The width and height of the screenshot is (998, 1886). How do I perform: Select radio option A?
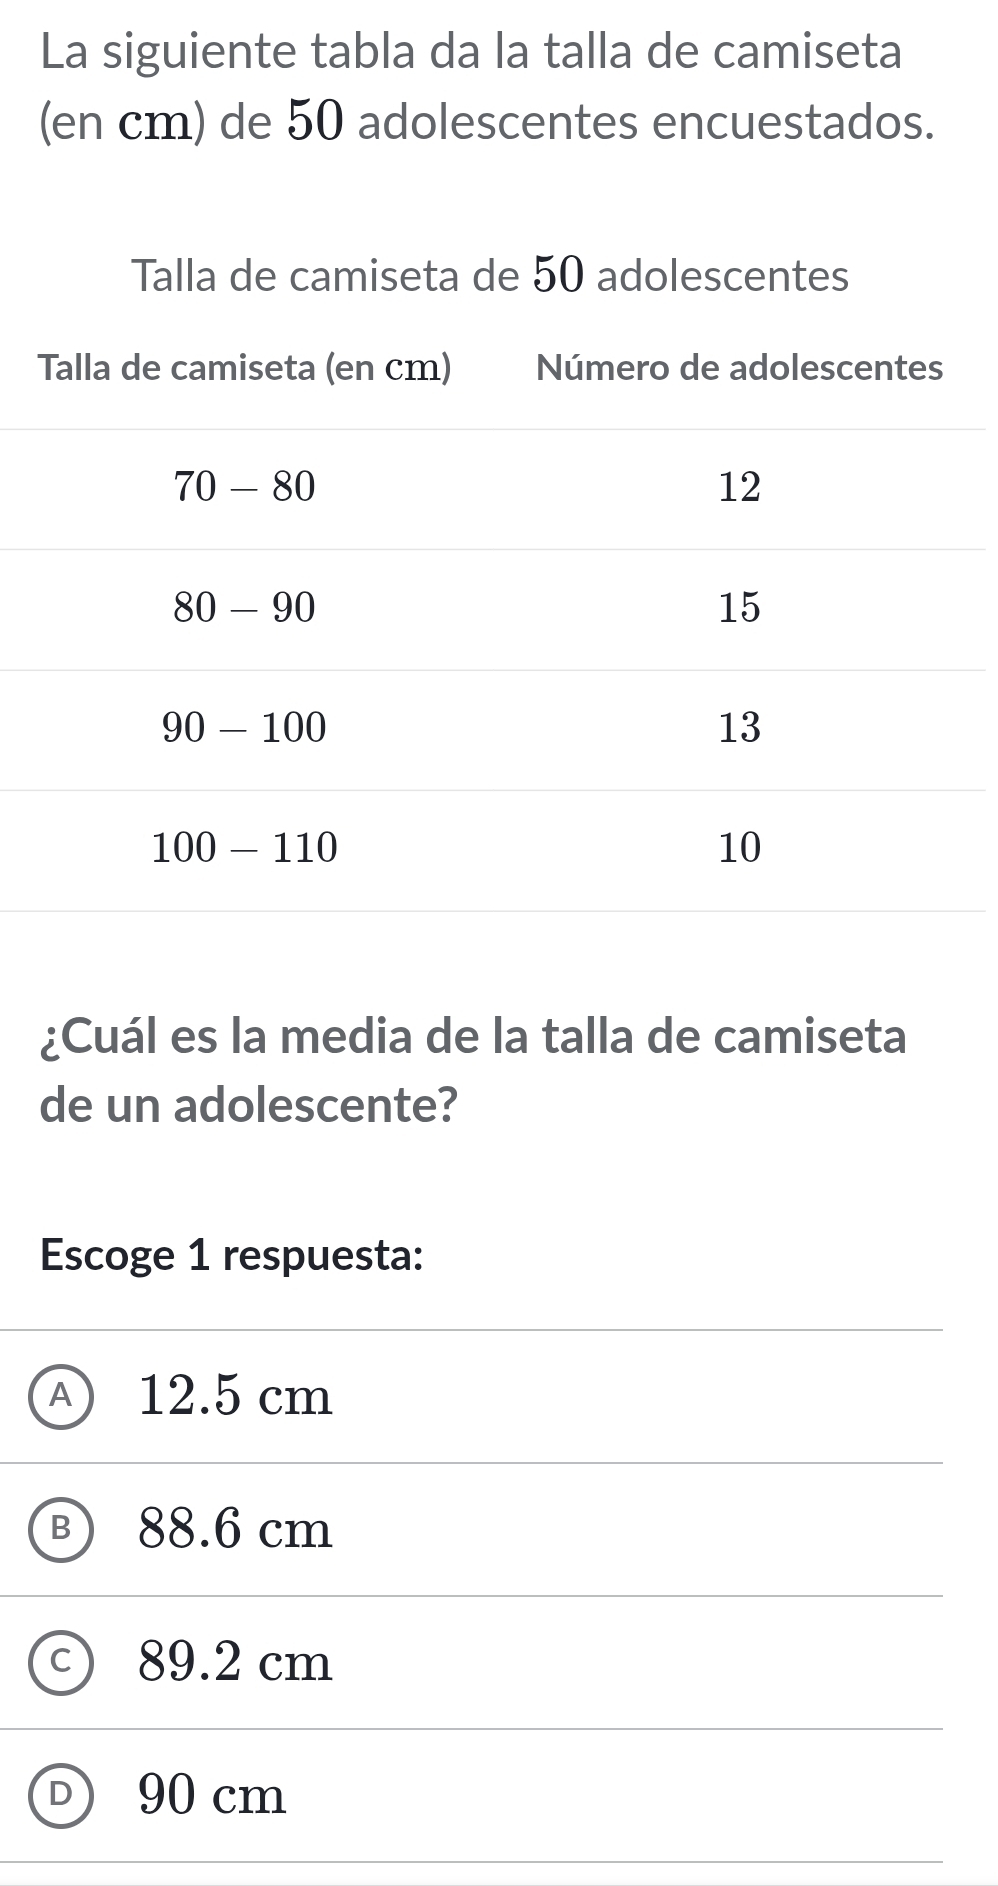click(x=62, y=1397)
